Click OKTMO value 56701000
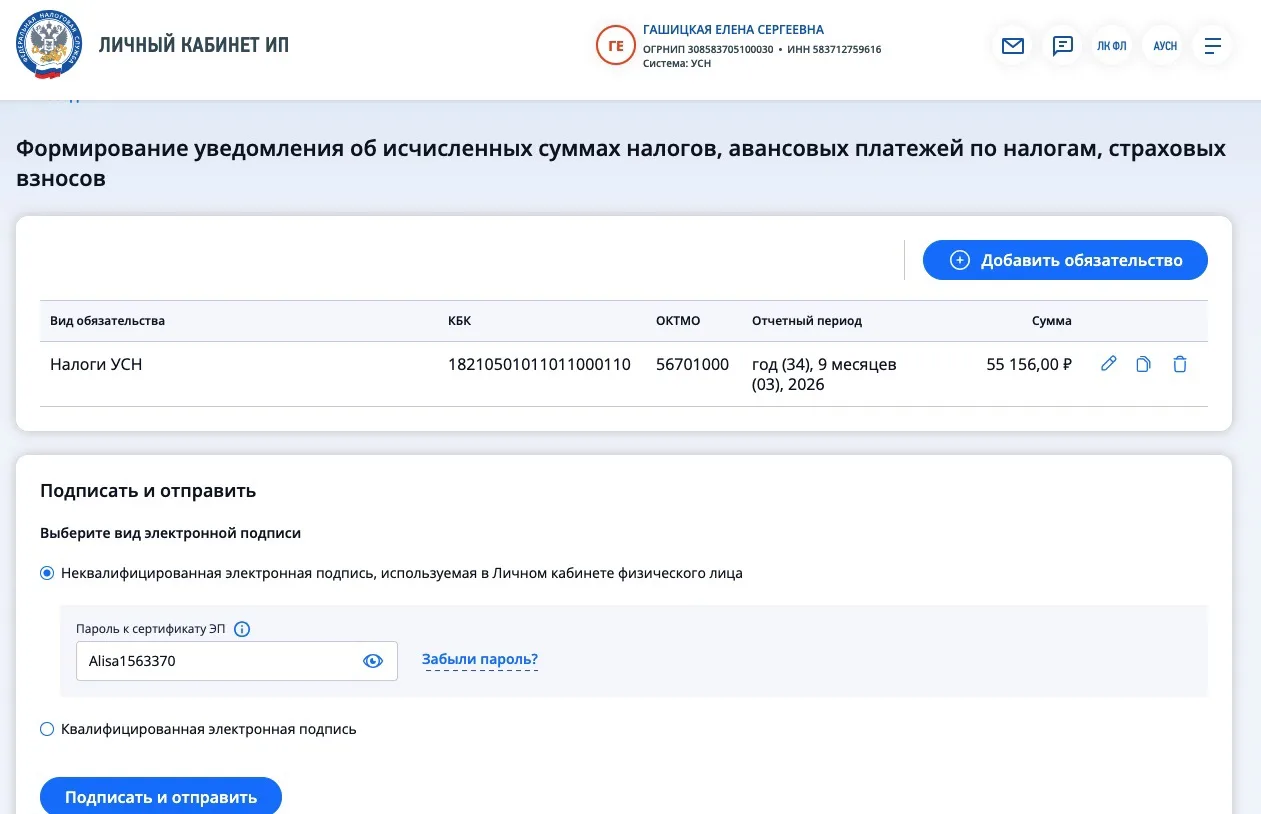The width and height of the screenshot is (1261, 814). click(692, 365)
